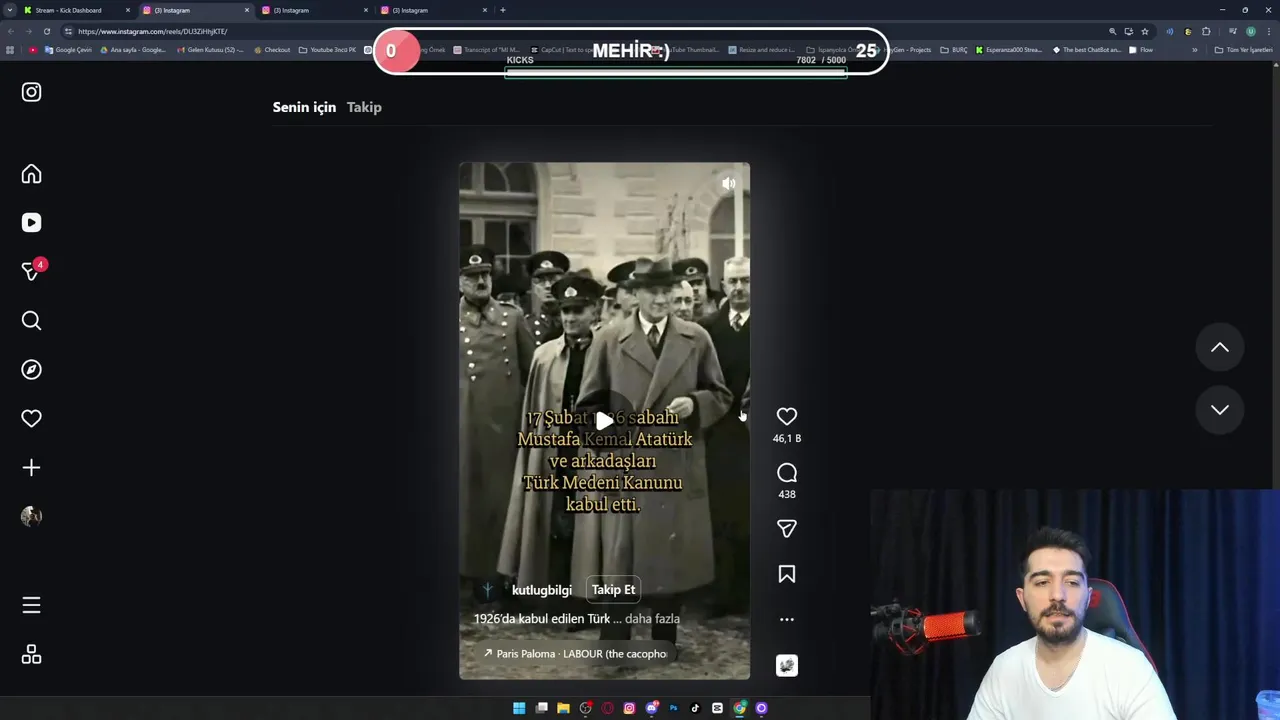The image size is (1280, 720).
Task: Reload the Instagram page
Action: 46,31
